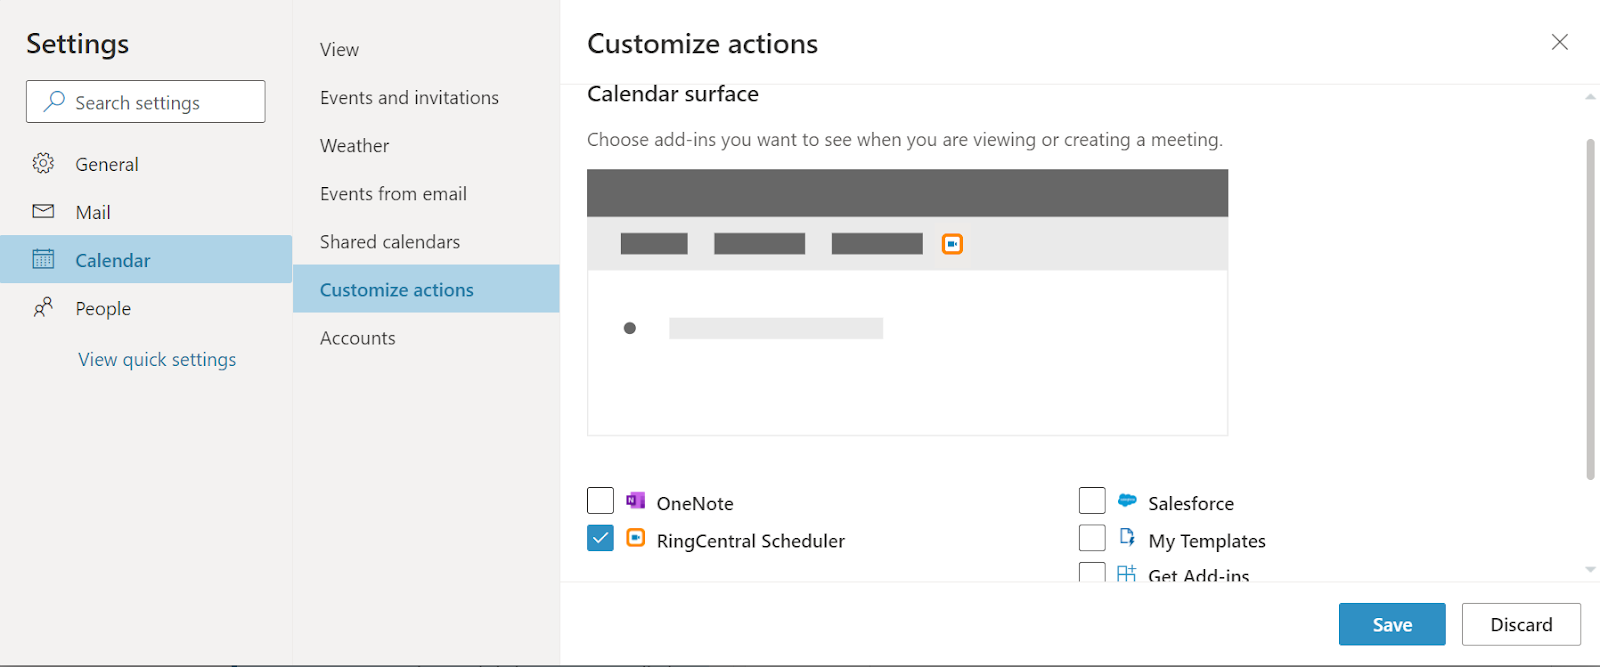Click the Mail envelope icon

pos(43,212)
